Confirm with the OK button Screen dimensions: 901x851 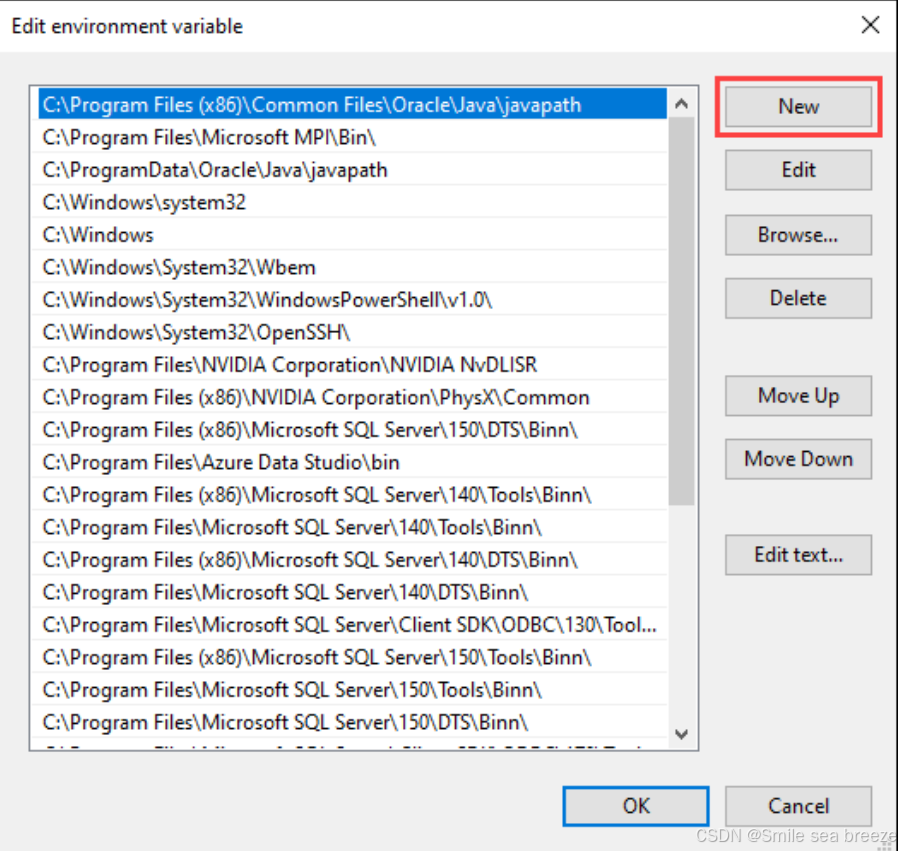tap(636, 806)
